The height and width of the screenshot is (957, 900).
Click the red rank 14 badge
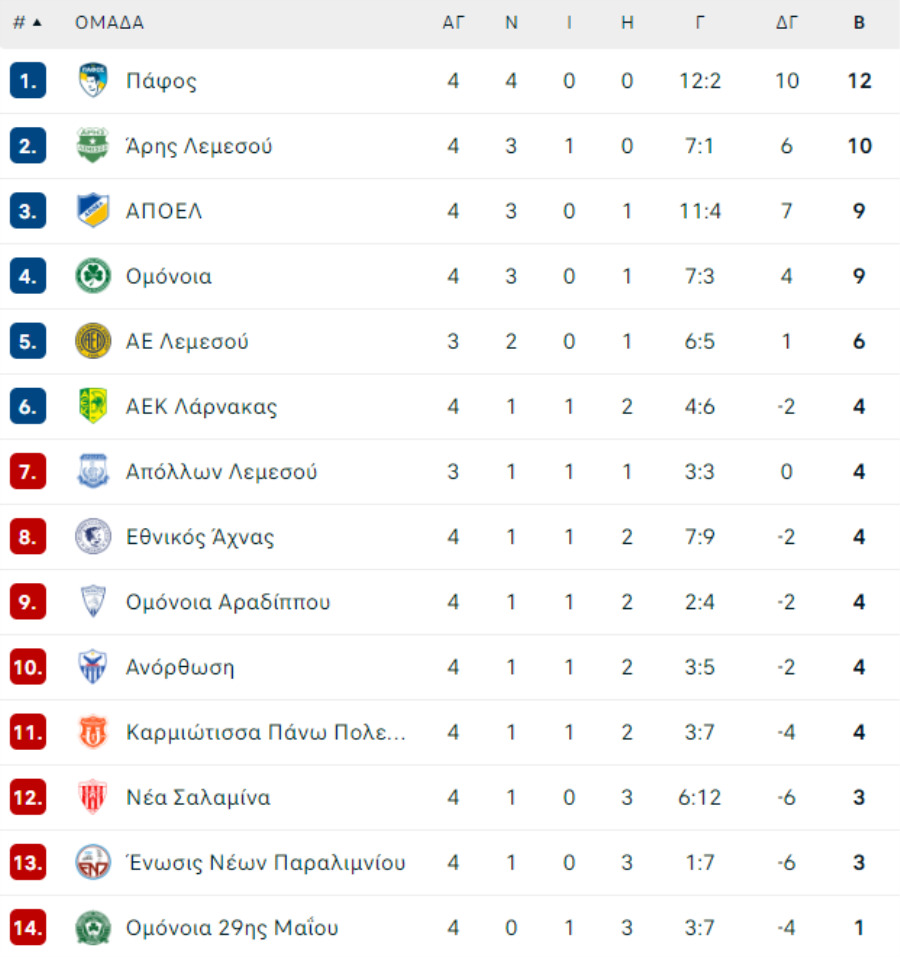(x=28, y=928)
